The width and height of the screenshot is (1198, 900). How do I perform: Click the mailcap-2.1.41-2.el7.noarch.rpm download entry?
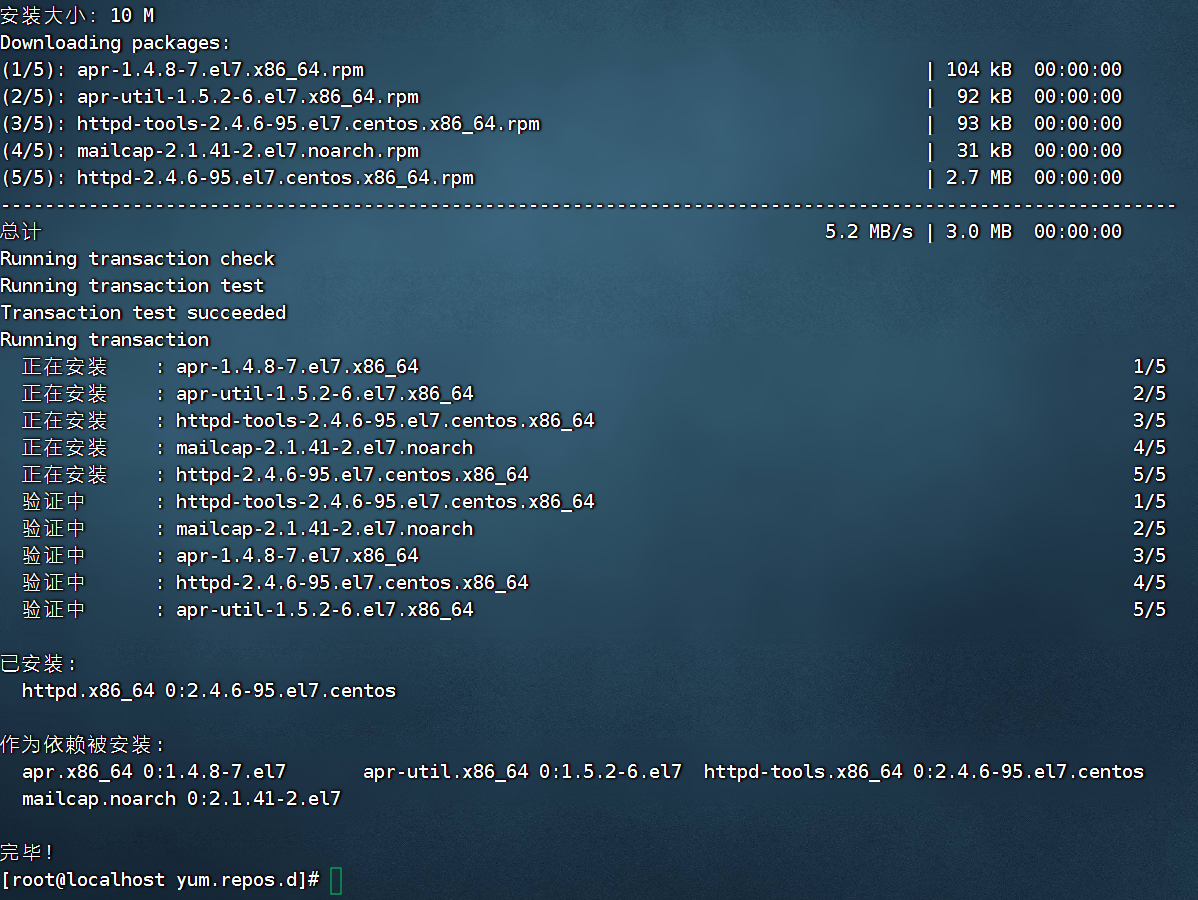point(247,151)
